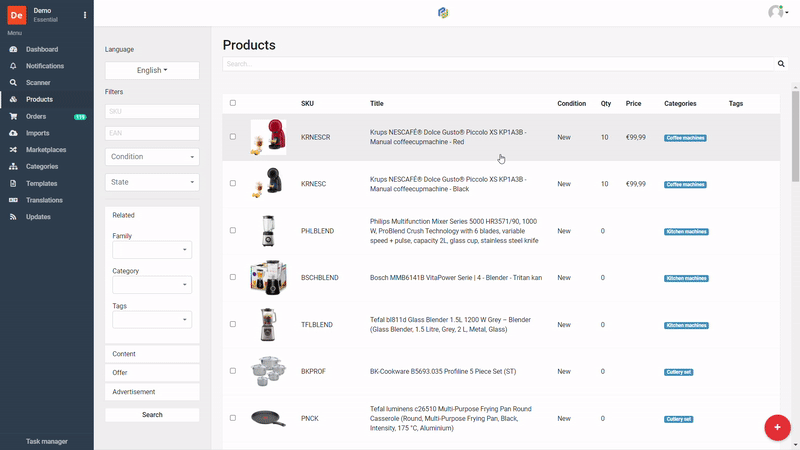Image resolution: width=800 pixels, height=450 pixels.
Task: Click Coffee machines tag on KRNESCR row
Action: pyautogui.click(x=685, y=138)
